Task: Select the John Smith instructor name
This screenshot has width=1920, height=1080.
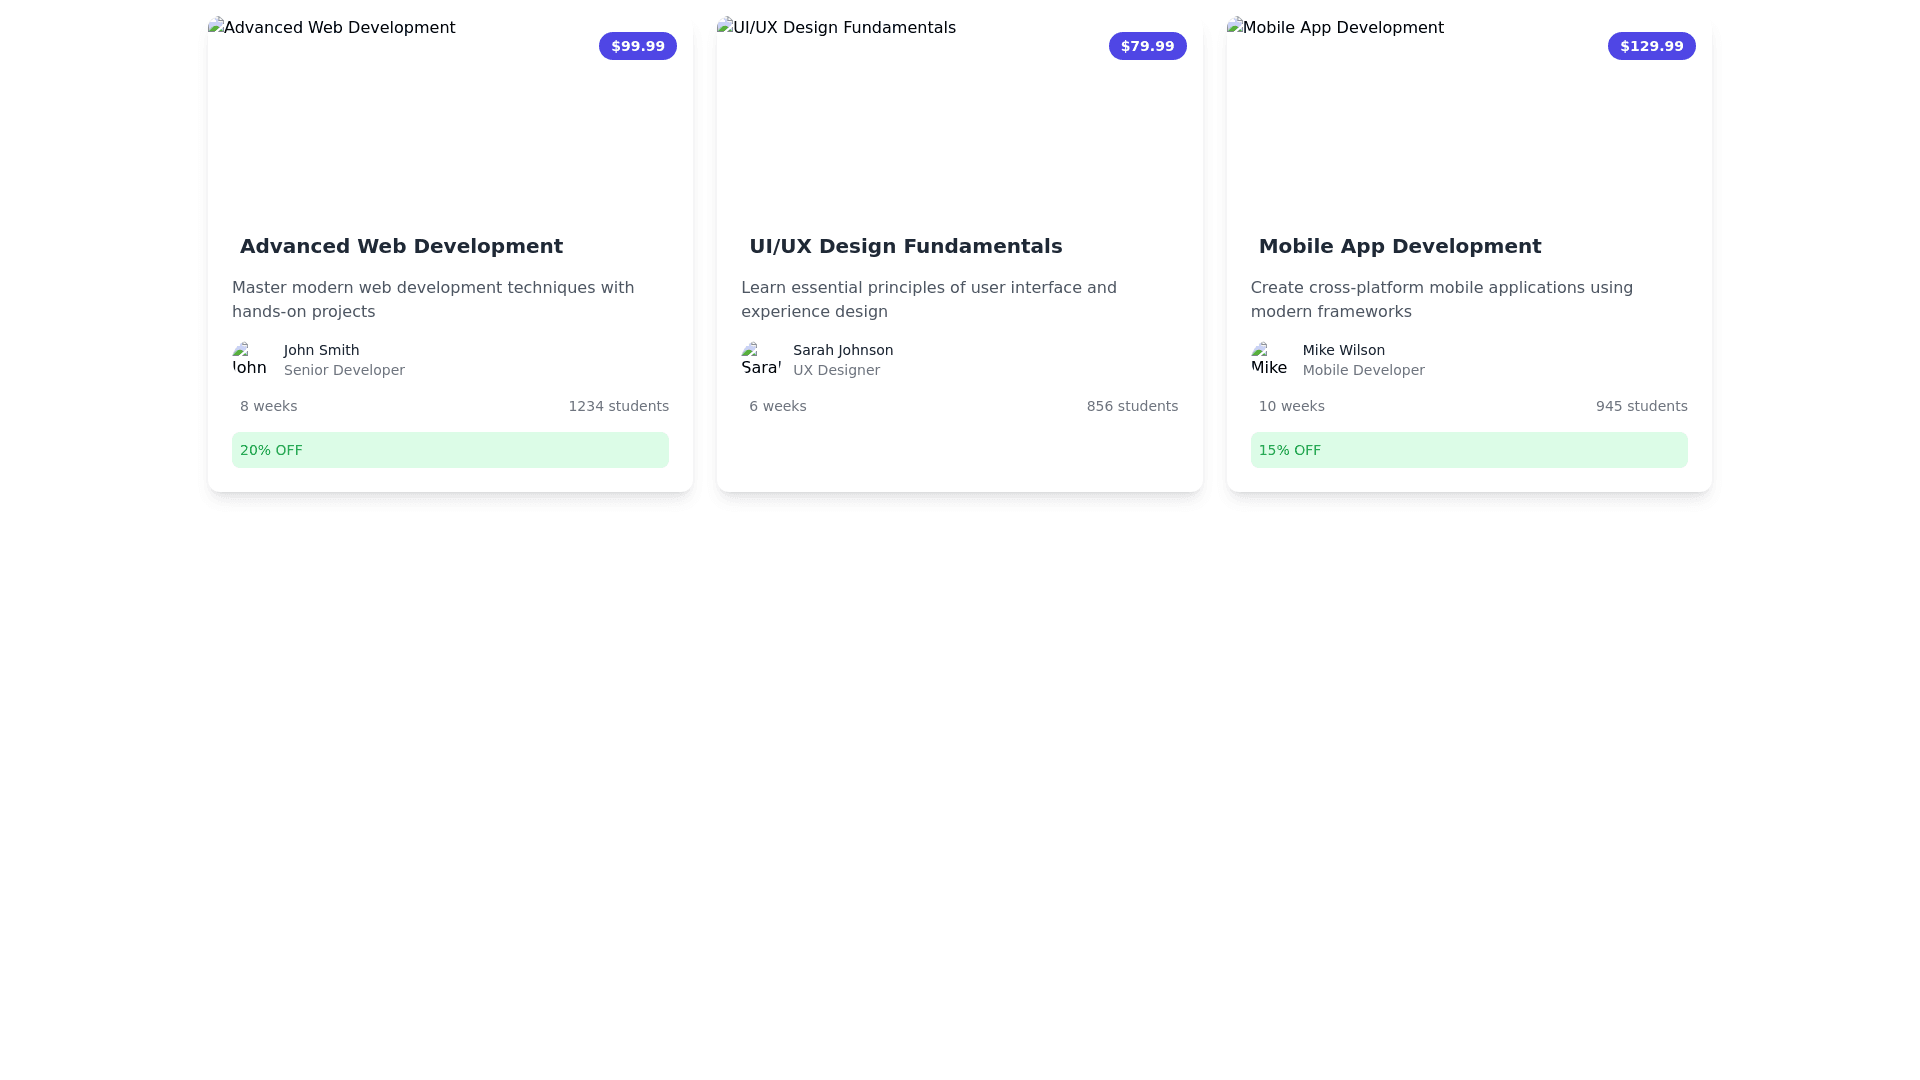Action: [321, 350]
